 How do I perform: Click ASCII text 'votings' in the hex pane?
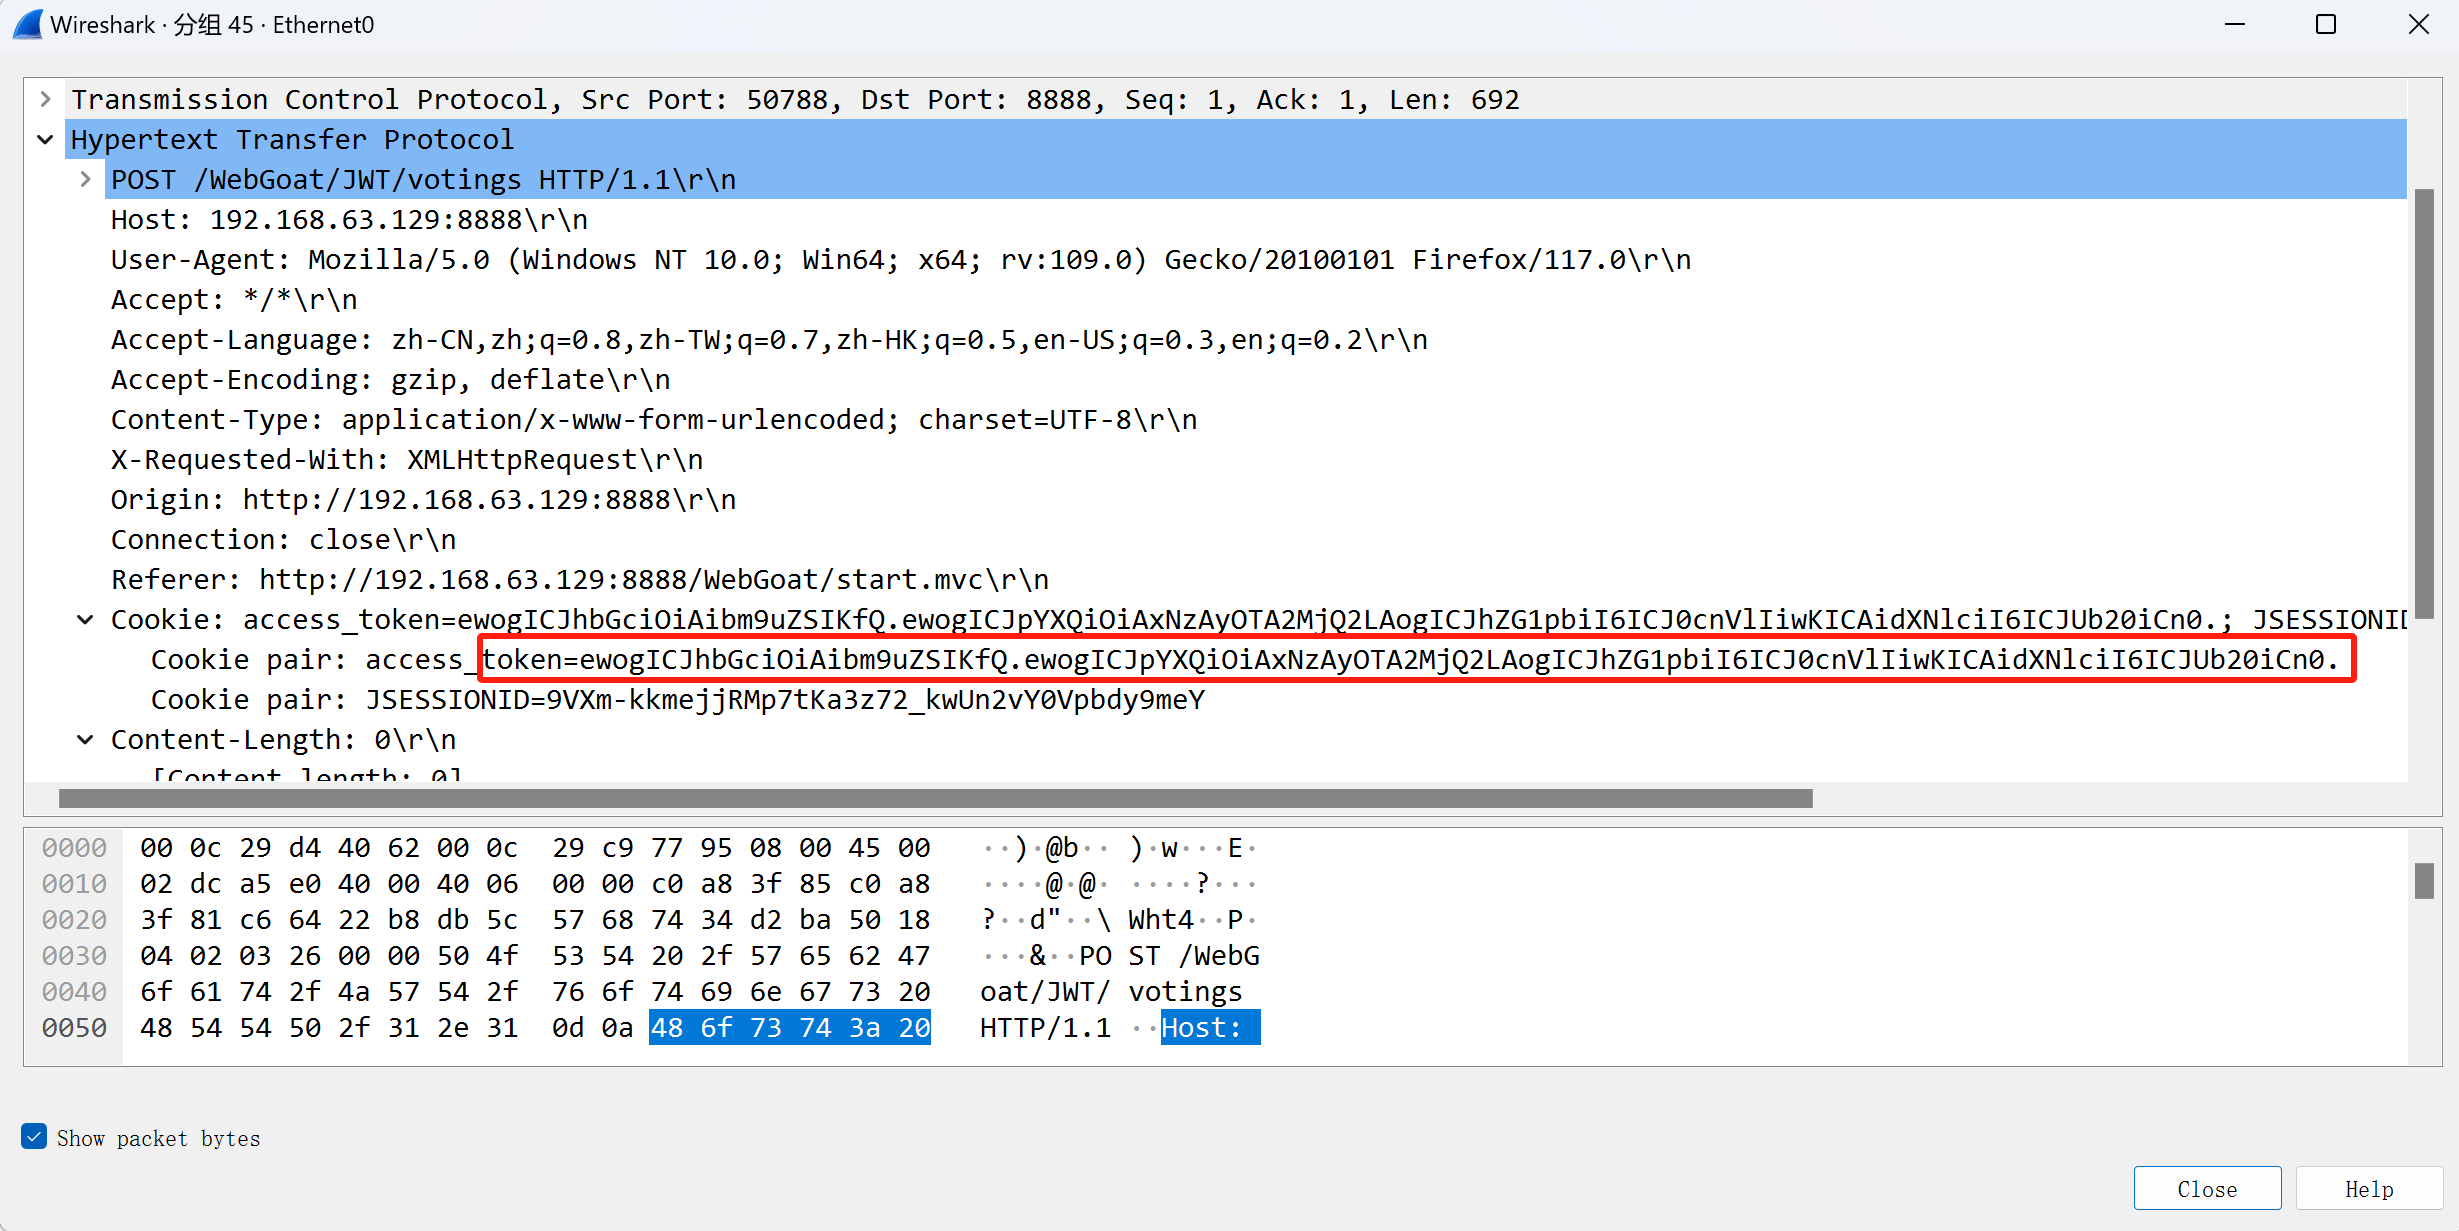[1185, 991]
